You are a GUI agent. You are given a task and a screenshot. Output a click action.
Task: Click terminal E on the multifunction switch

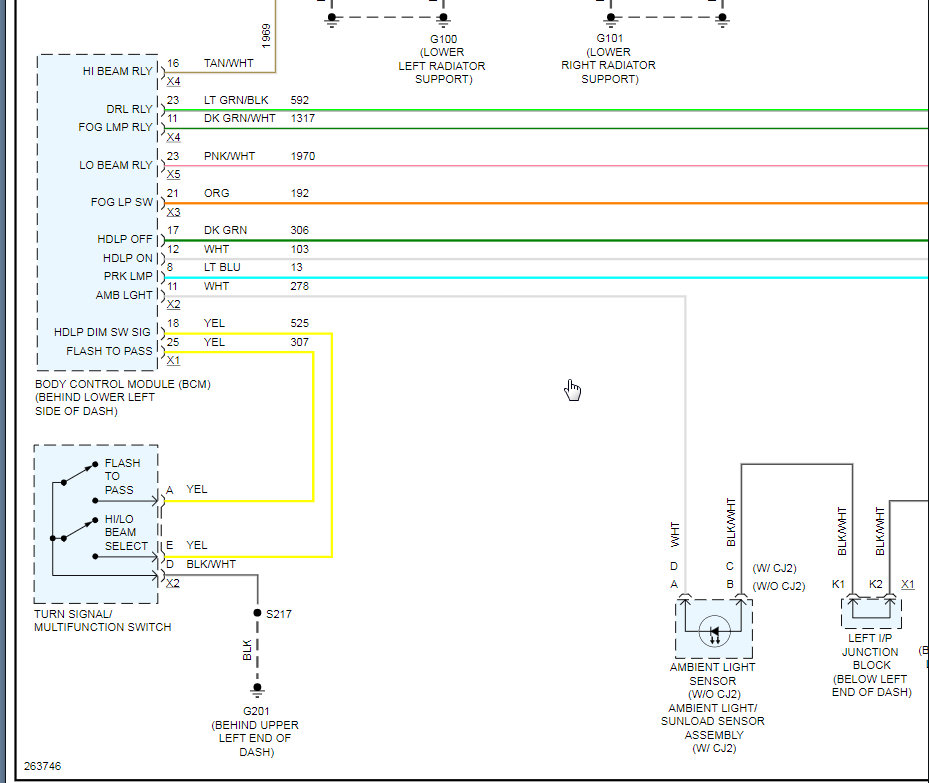tap(169, 545)
